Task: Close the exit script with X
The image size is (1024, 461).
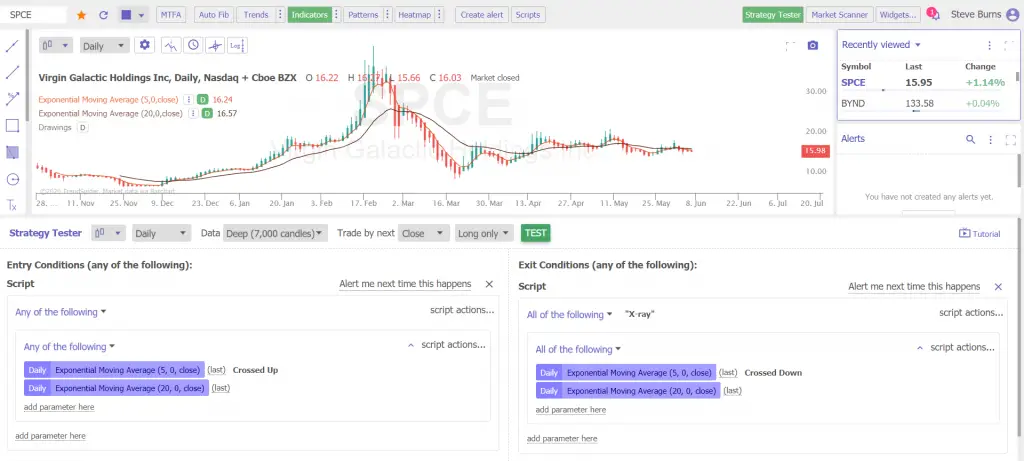Action: (x=998, y=287)
